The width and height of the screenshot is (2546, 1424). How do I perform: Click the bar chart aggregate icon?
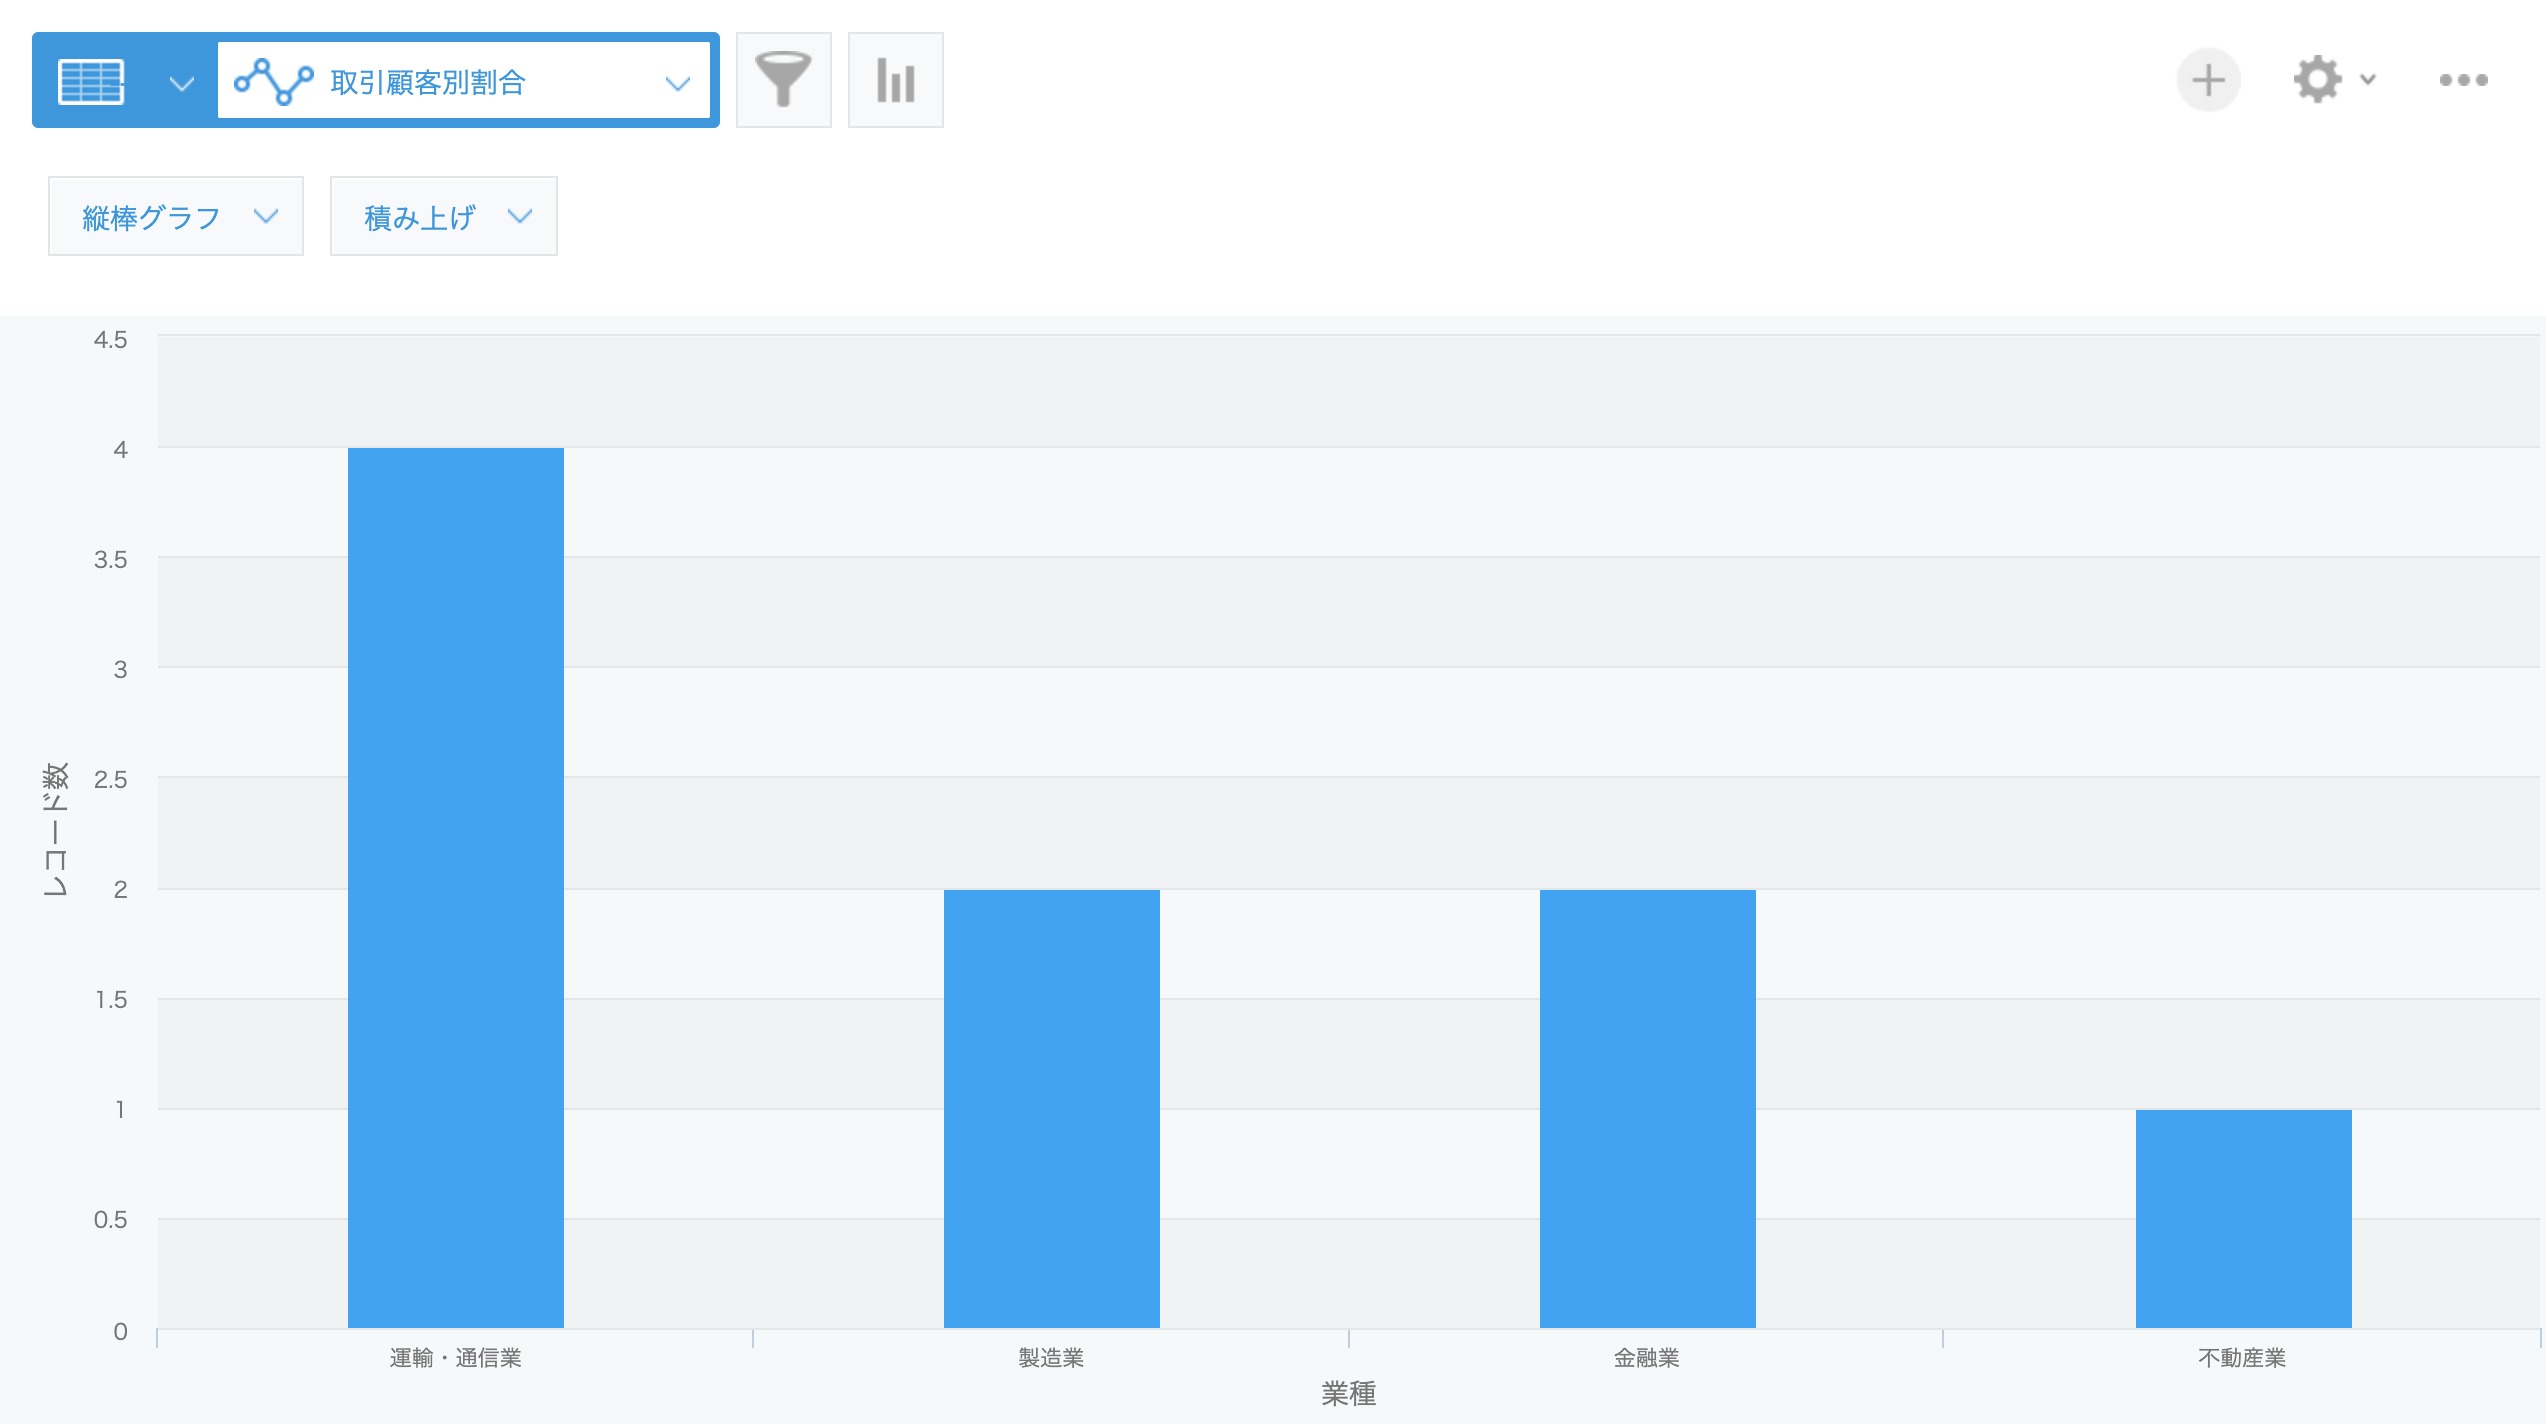[x=895, y=80]
